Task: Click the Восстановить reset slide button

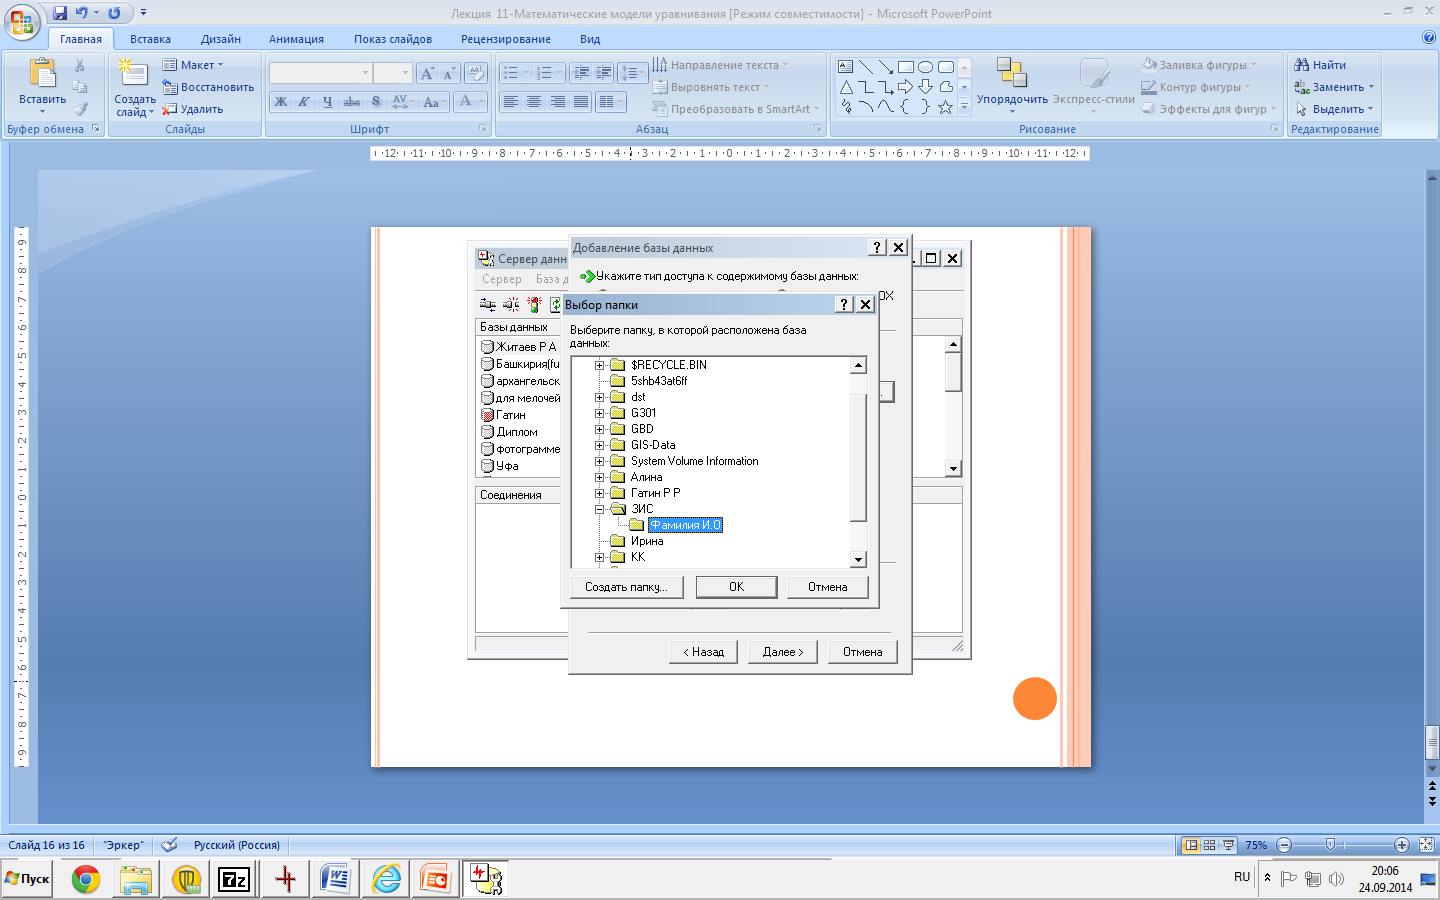Action: (x=208, y=87)
